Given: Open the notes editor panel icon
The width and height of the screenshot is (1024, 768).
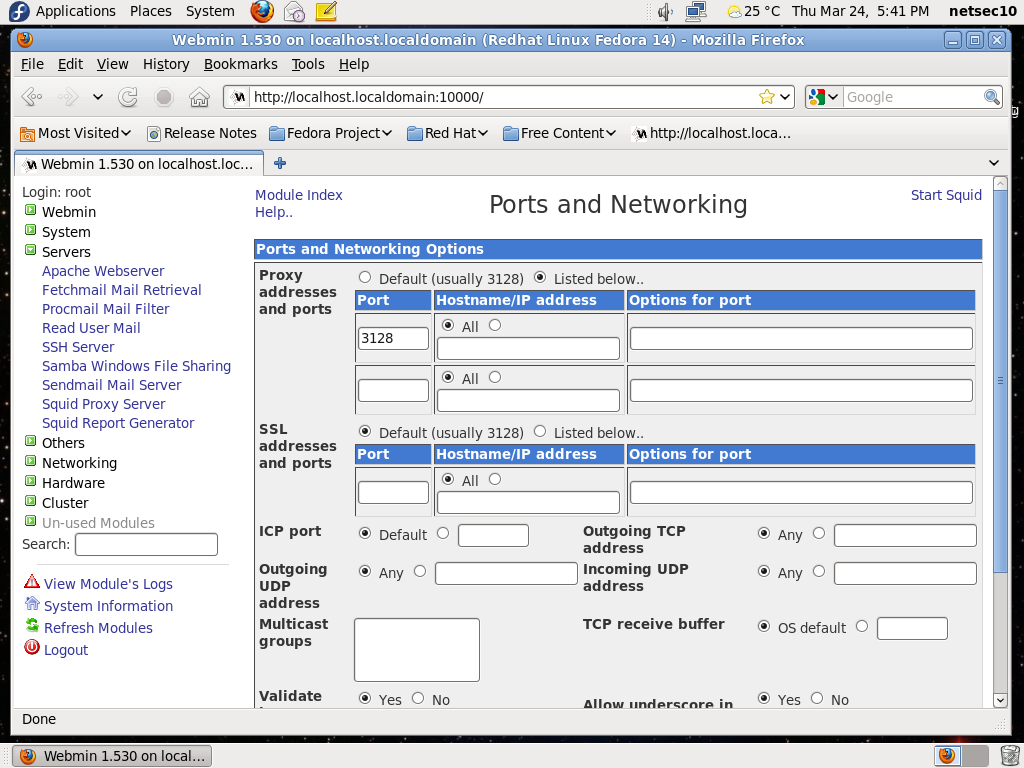Looking at the screenshot, I should pyautogui.click(x=326, y=11).
